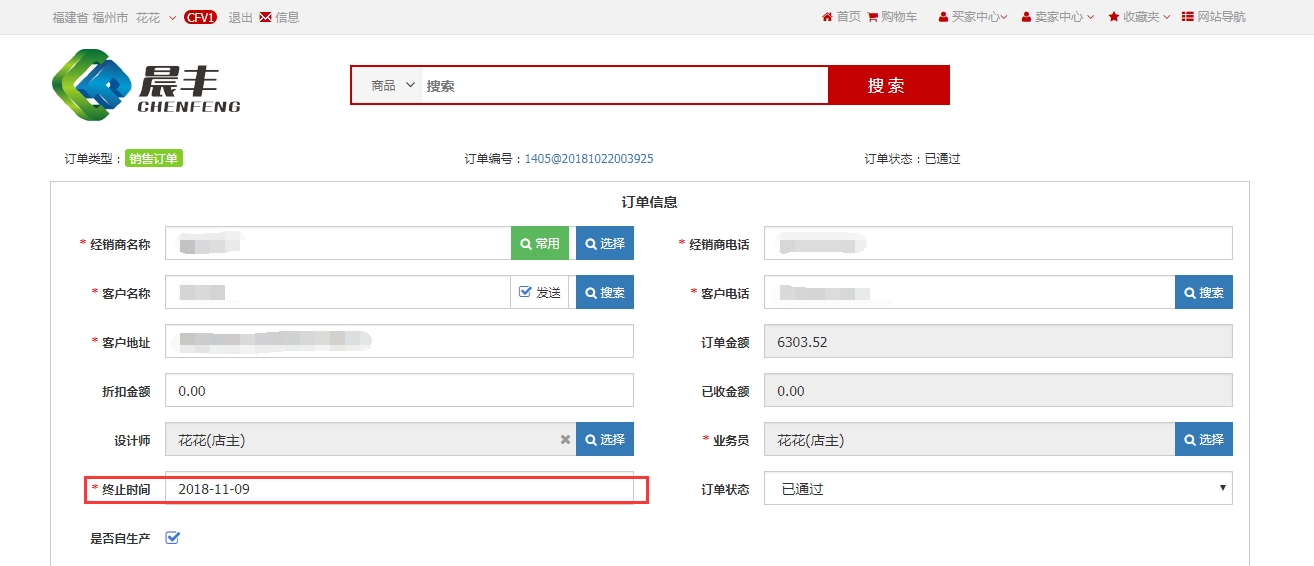Expand the 商品 search category dropdown
This screenshot has width=1314, height=566.
(x=393, y=86)
